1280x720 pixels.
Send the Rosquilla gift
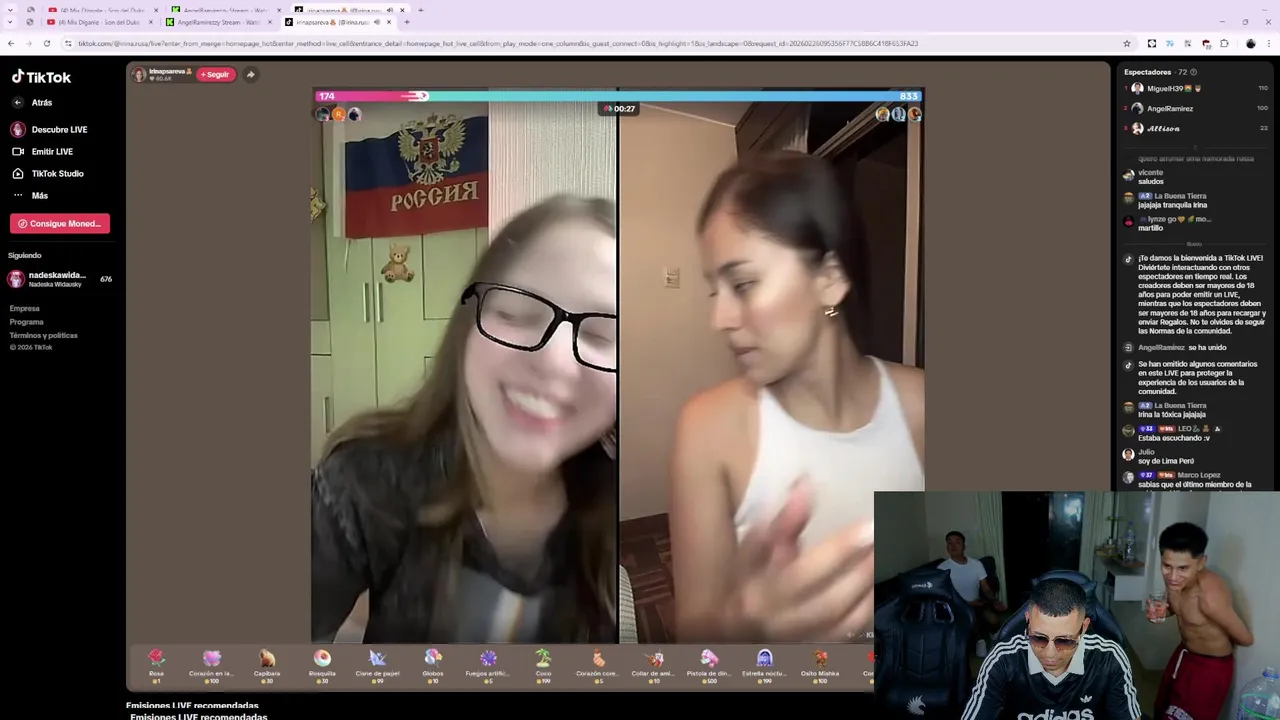coord(322,664)
